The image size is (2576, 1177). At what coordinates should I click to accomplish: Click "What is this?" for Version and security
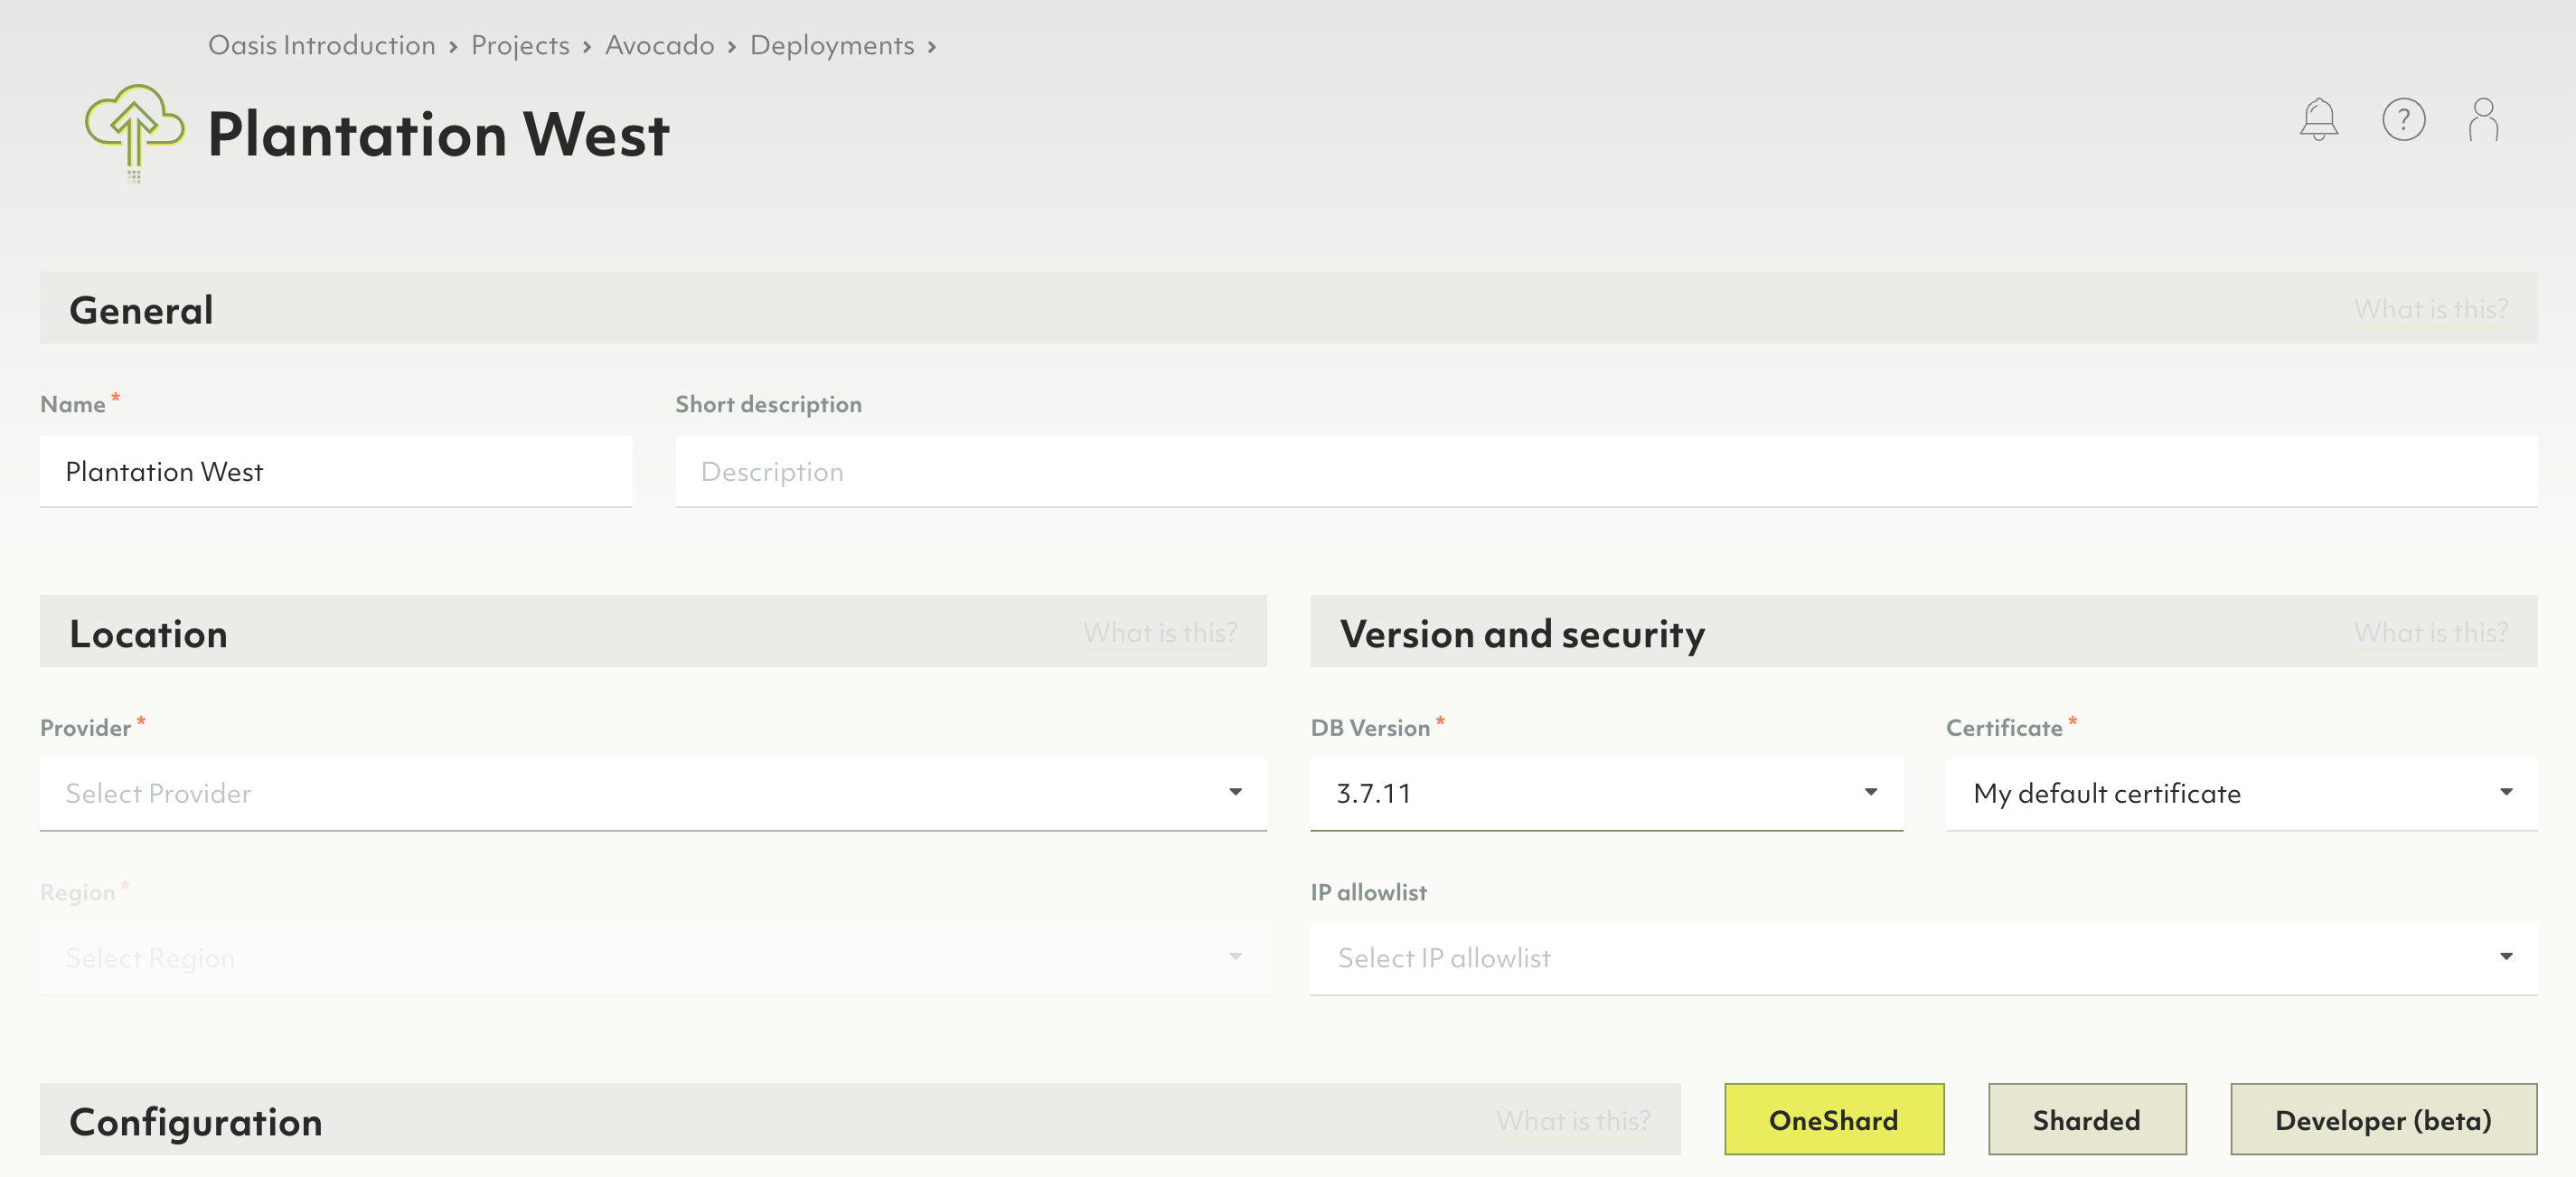[x=2430, y=632]
